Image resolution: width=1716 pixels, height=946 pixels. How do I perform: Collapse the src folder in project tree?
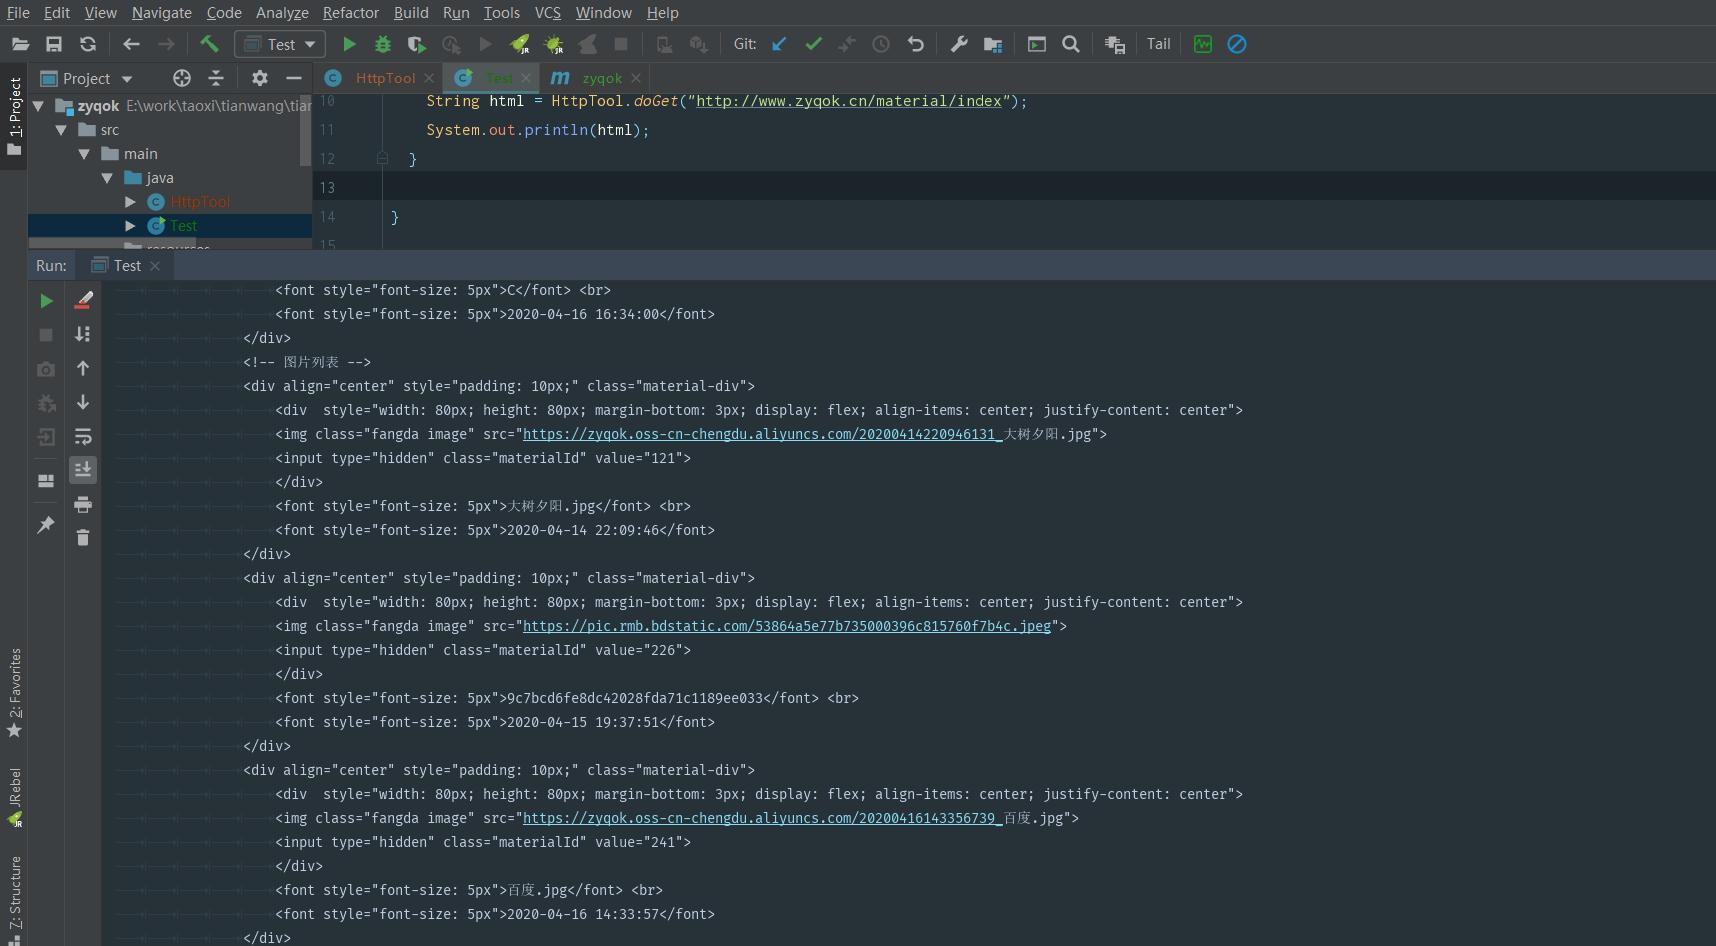coord(61,130)
